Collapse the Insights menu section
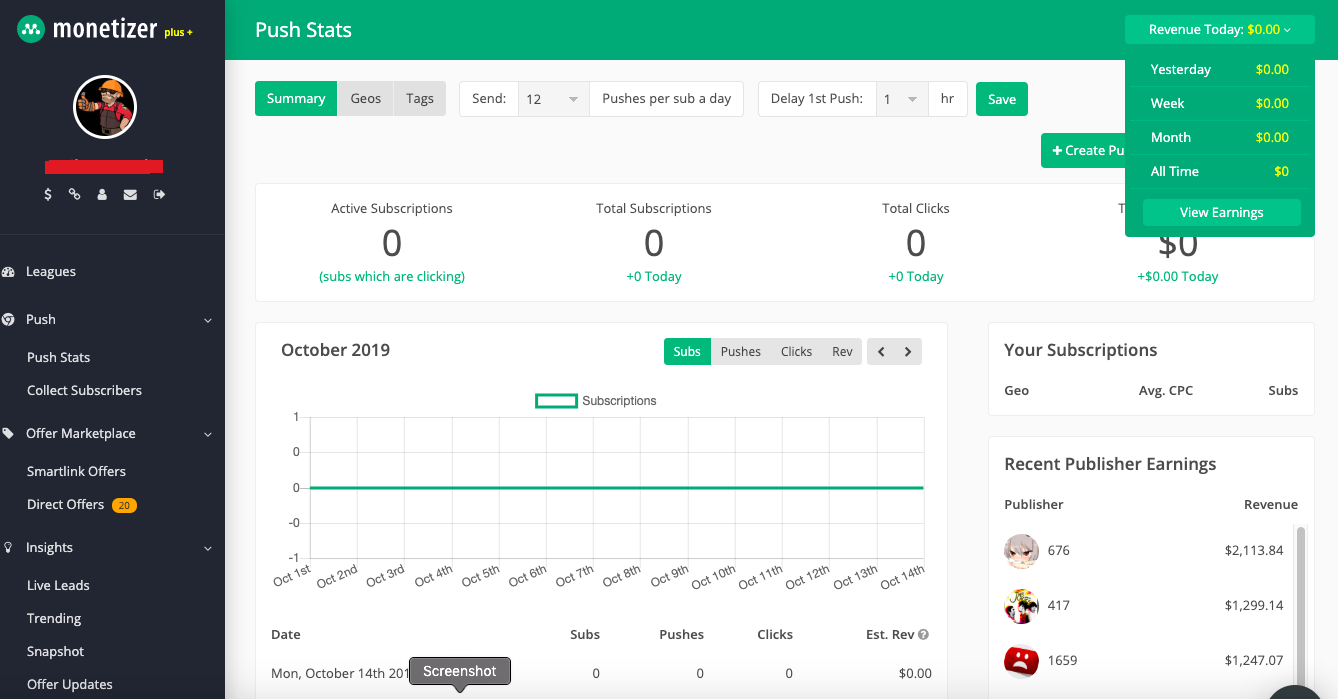Screen dimensions: 1338x699 point(208,548)
